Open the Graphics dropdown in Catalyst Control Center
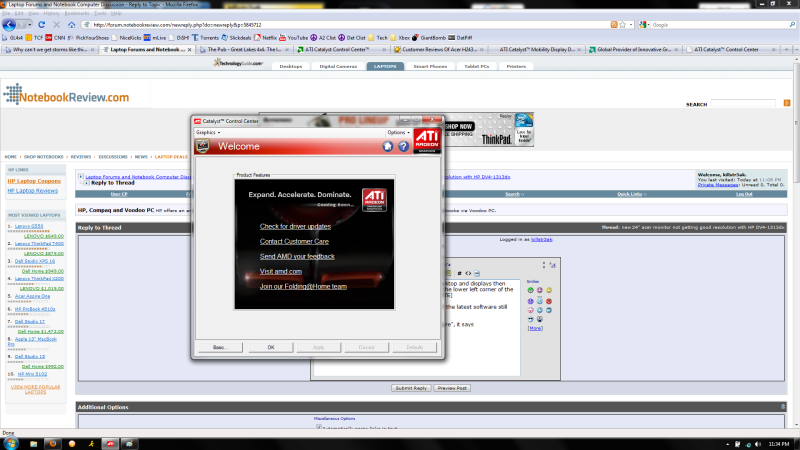The width and height of the screenshot is (800, 450). pos(208,132)
